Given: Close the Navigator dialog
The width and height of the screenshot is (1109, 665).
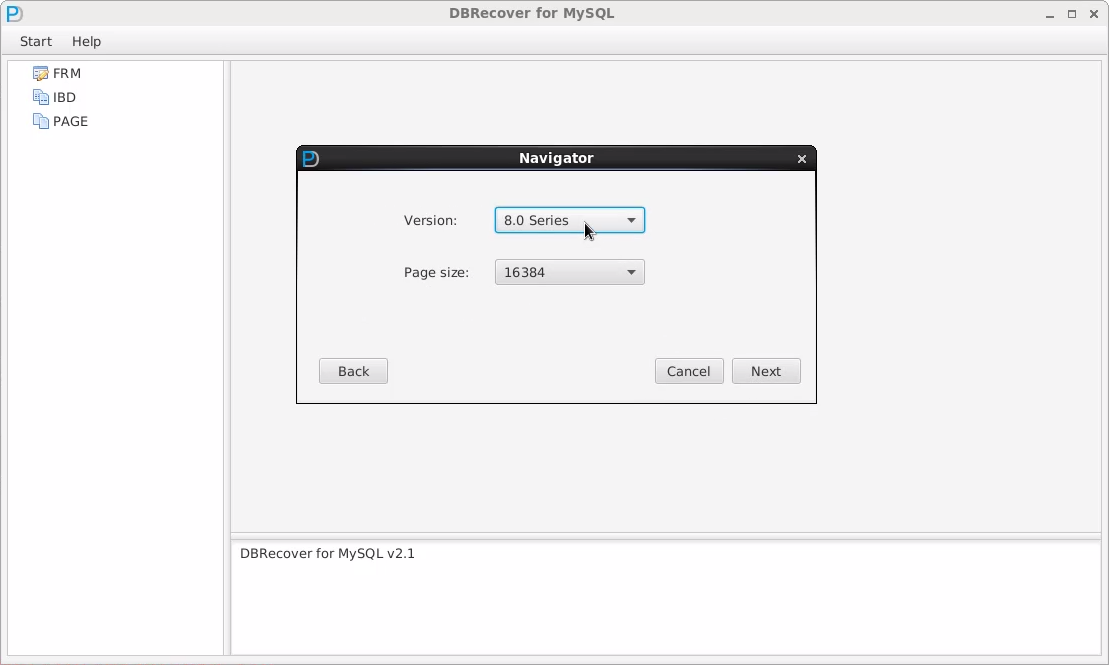Looking at the screenshot, I should click(801, 158).
